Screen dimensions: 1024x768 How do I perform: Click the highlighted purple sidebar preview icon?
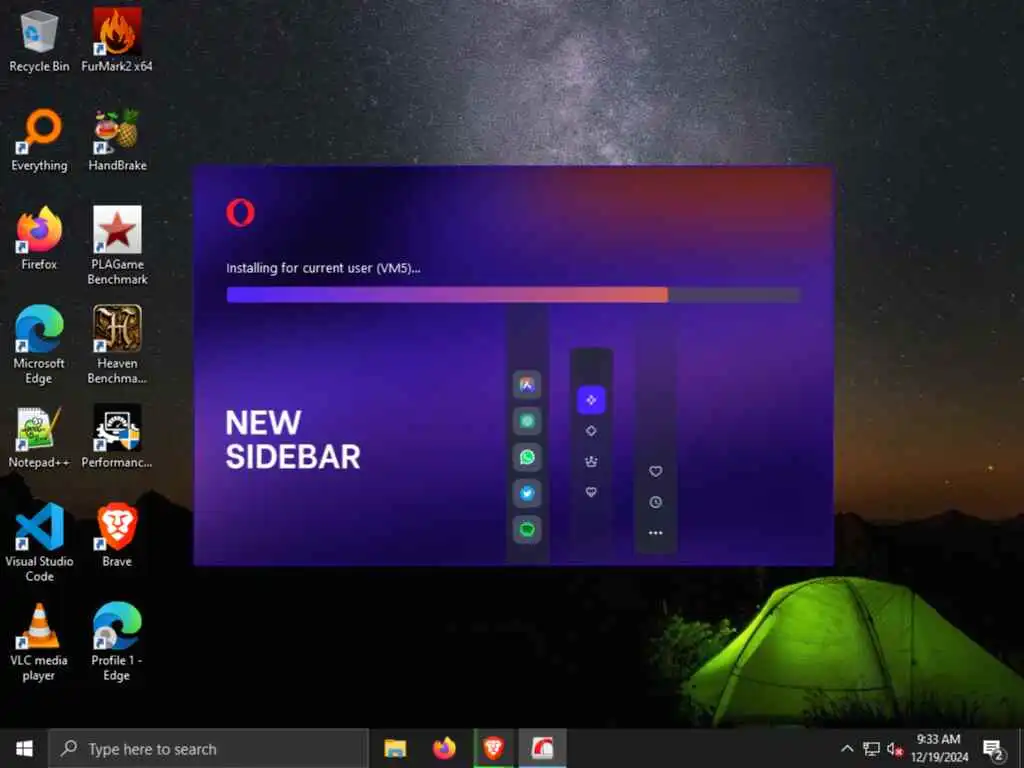[591, 400]
